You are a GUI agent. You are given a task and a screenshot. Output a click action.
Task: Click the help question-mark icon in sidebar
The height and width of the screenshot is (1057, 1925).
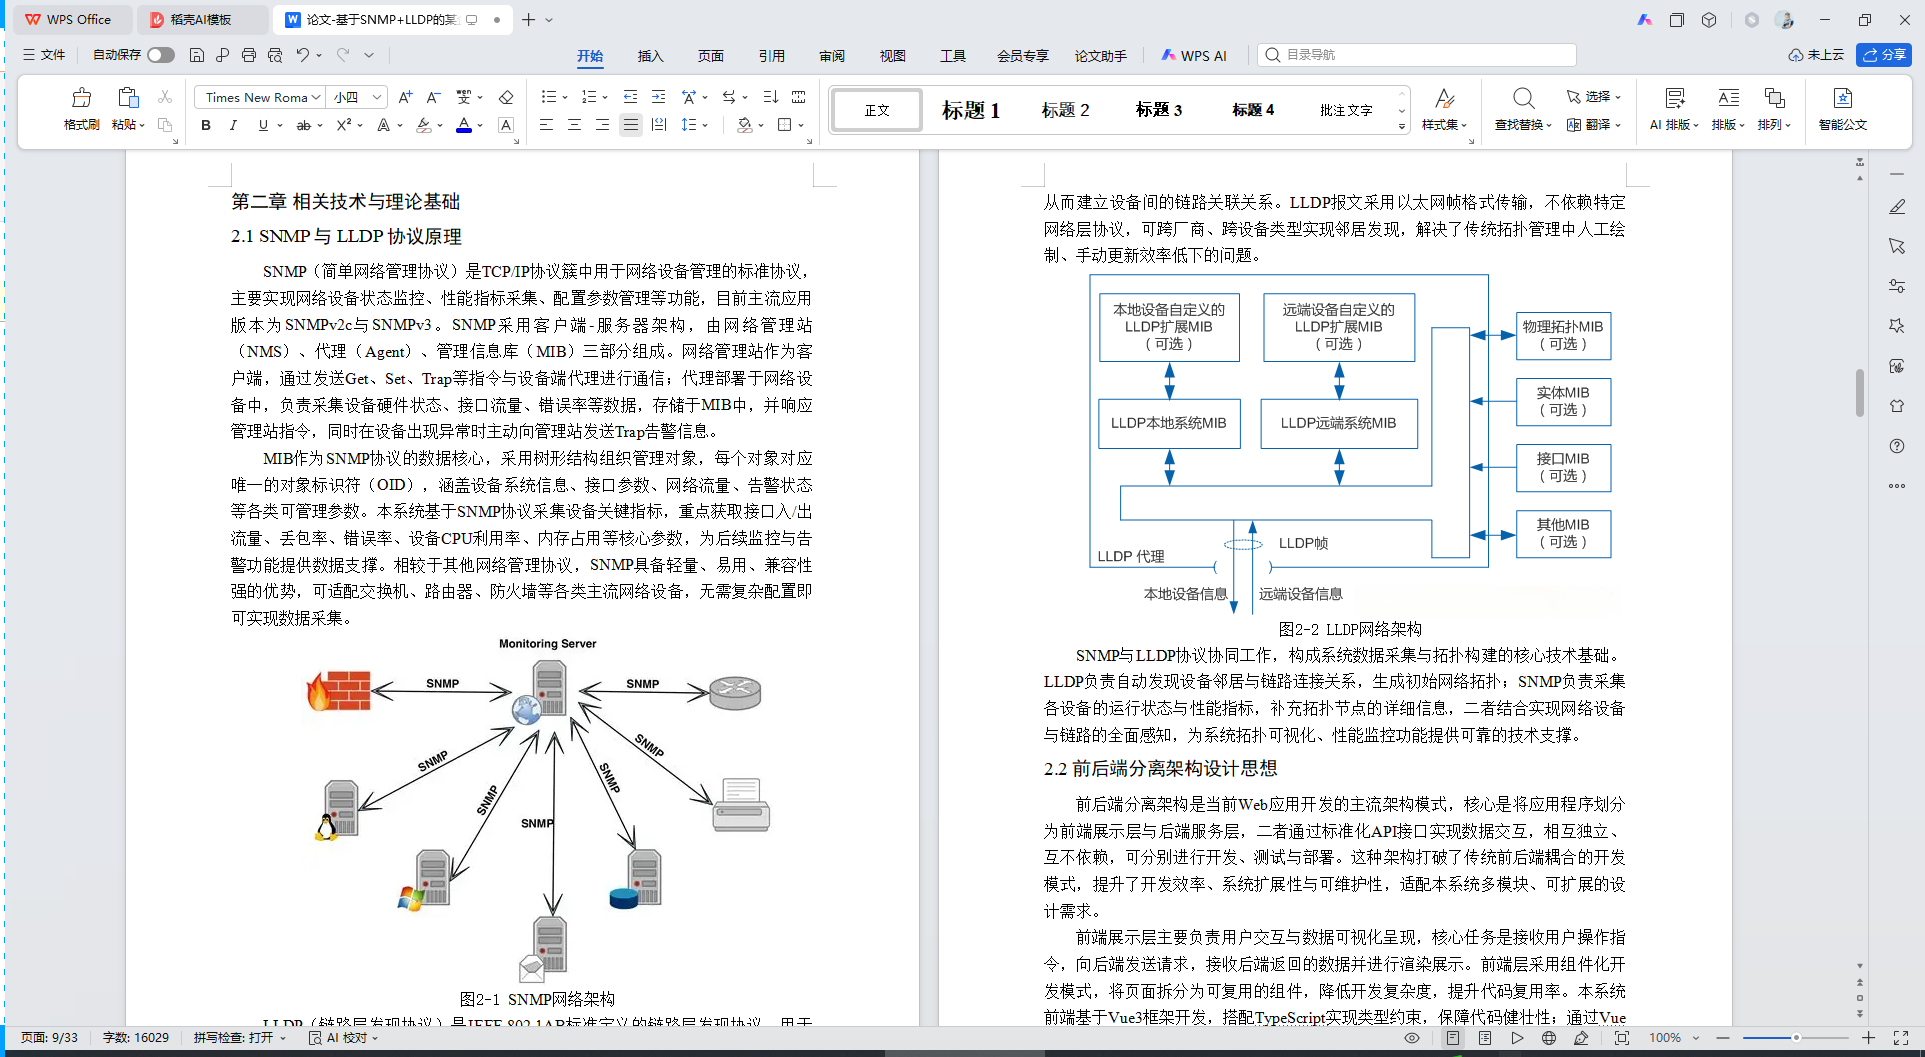tap(1897, 446)
